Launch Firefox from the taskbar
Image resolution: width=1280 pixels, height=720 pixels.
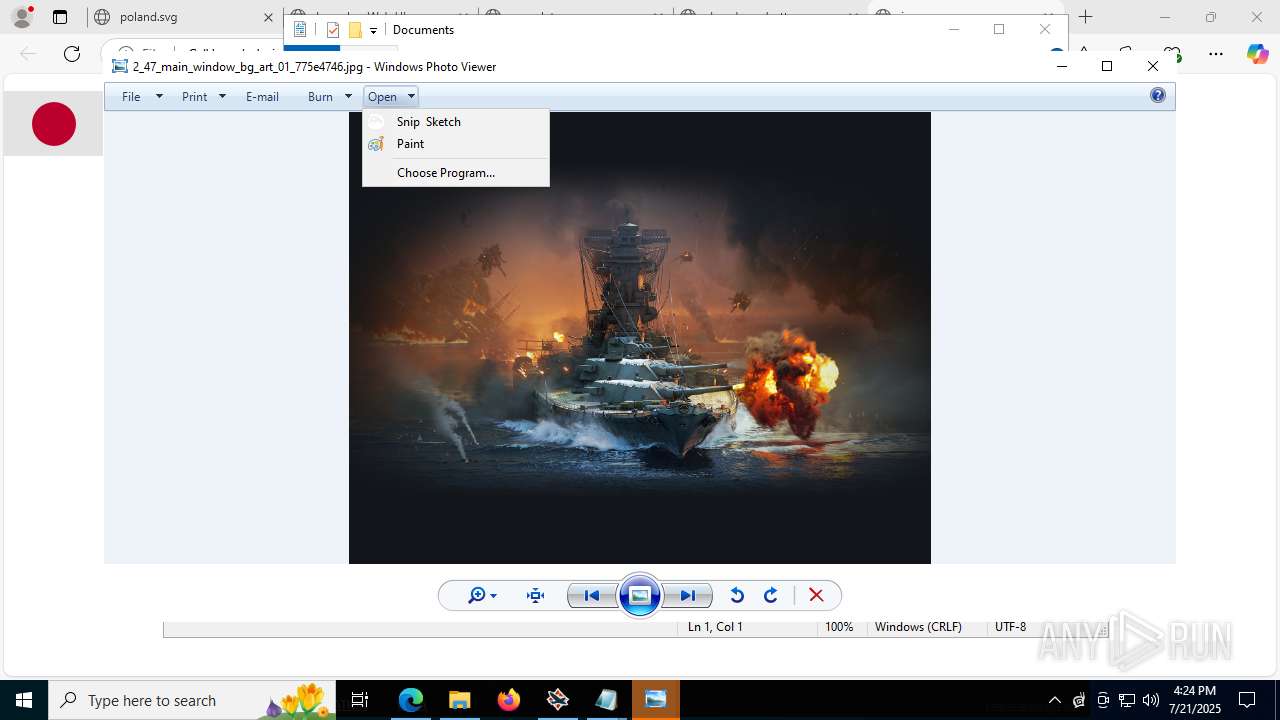tap(509, 700)
